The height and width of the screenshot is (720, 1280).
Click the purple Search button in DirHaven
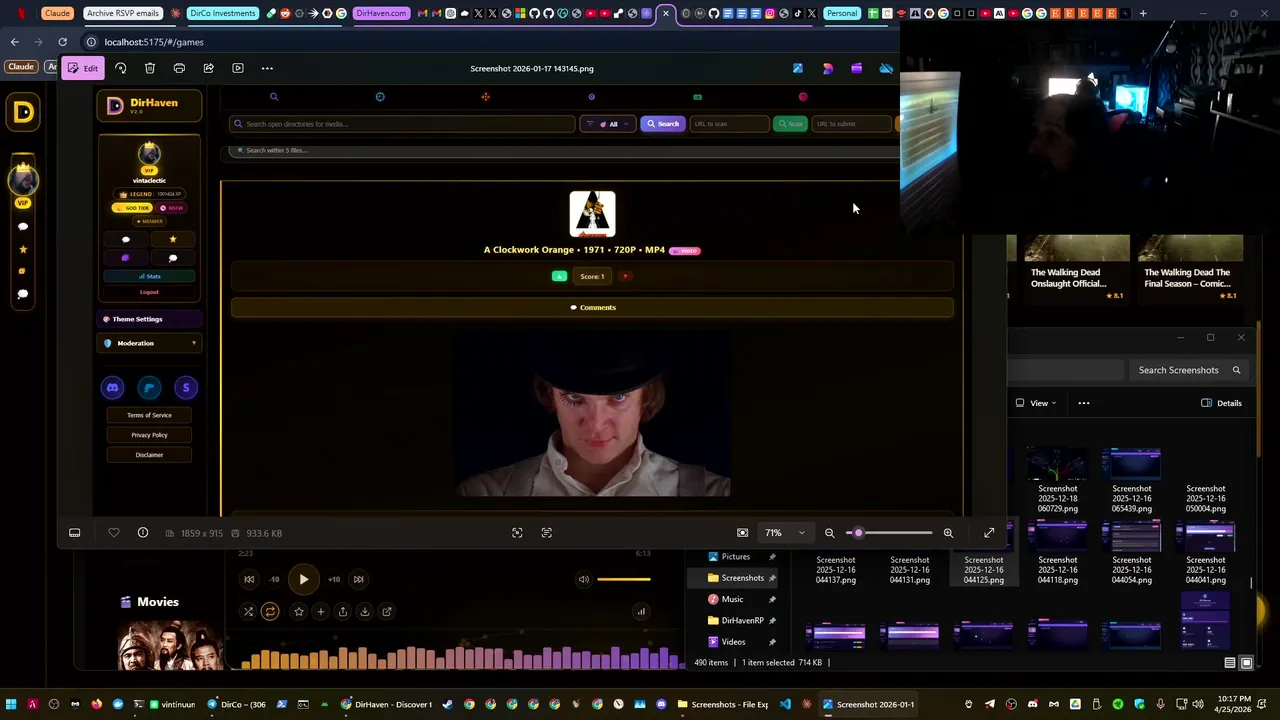tap(663, 124)
